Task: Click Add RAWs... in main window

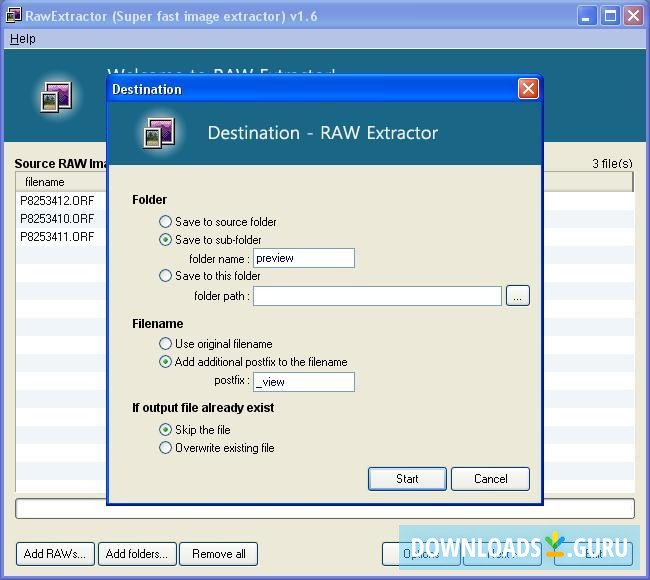Action: (55, 554)
